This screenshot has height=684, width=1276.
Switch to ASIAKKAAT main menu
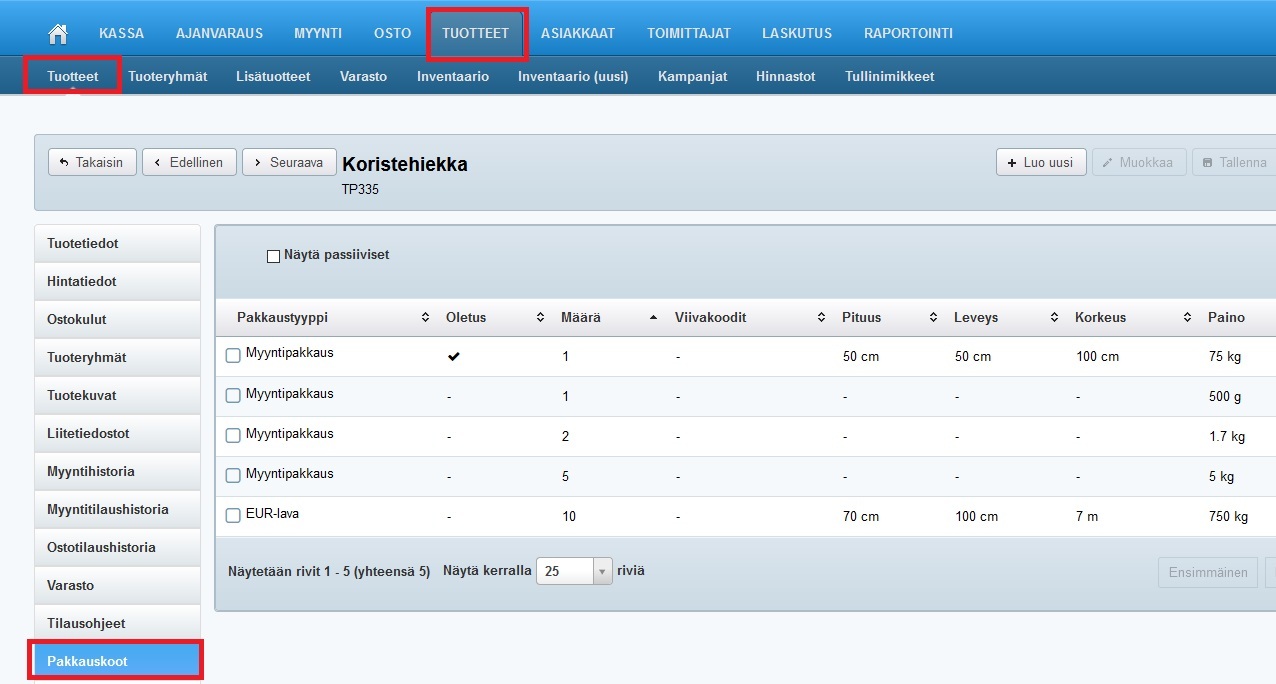[577, 33]
